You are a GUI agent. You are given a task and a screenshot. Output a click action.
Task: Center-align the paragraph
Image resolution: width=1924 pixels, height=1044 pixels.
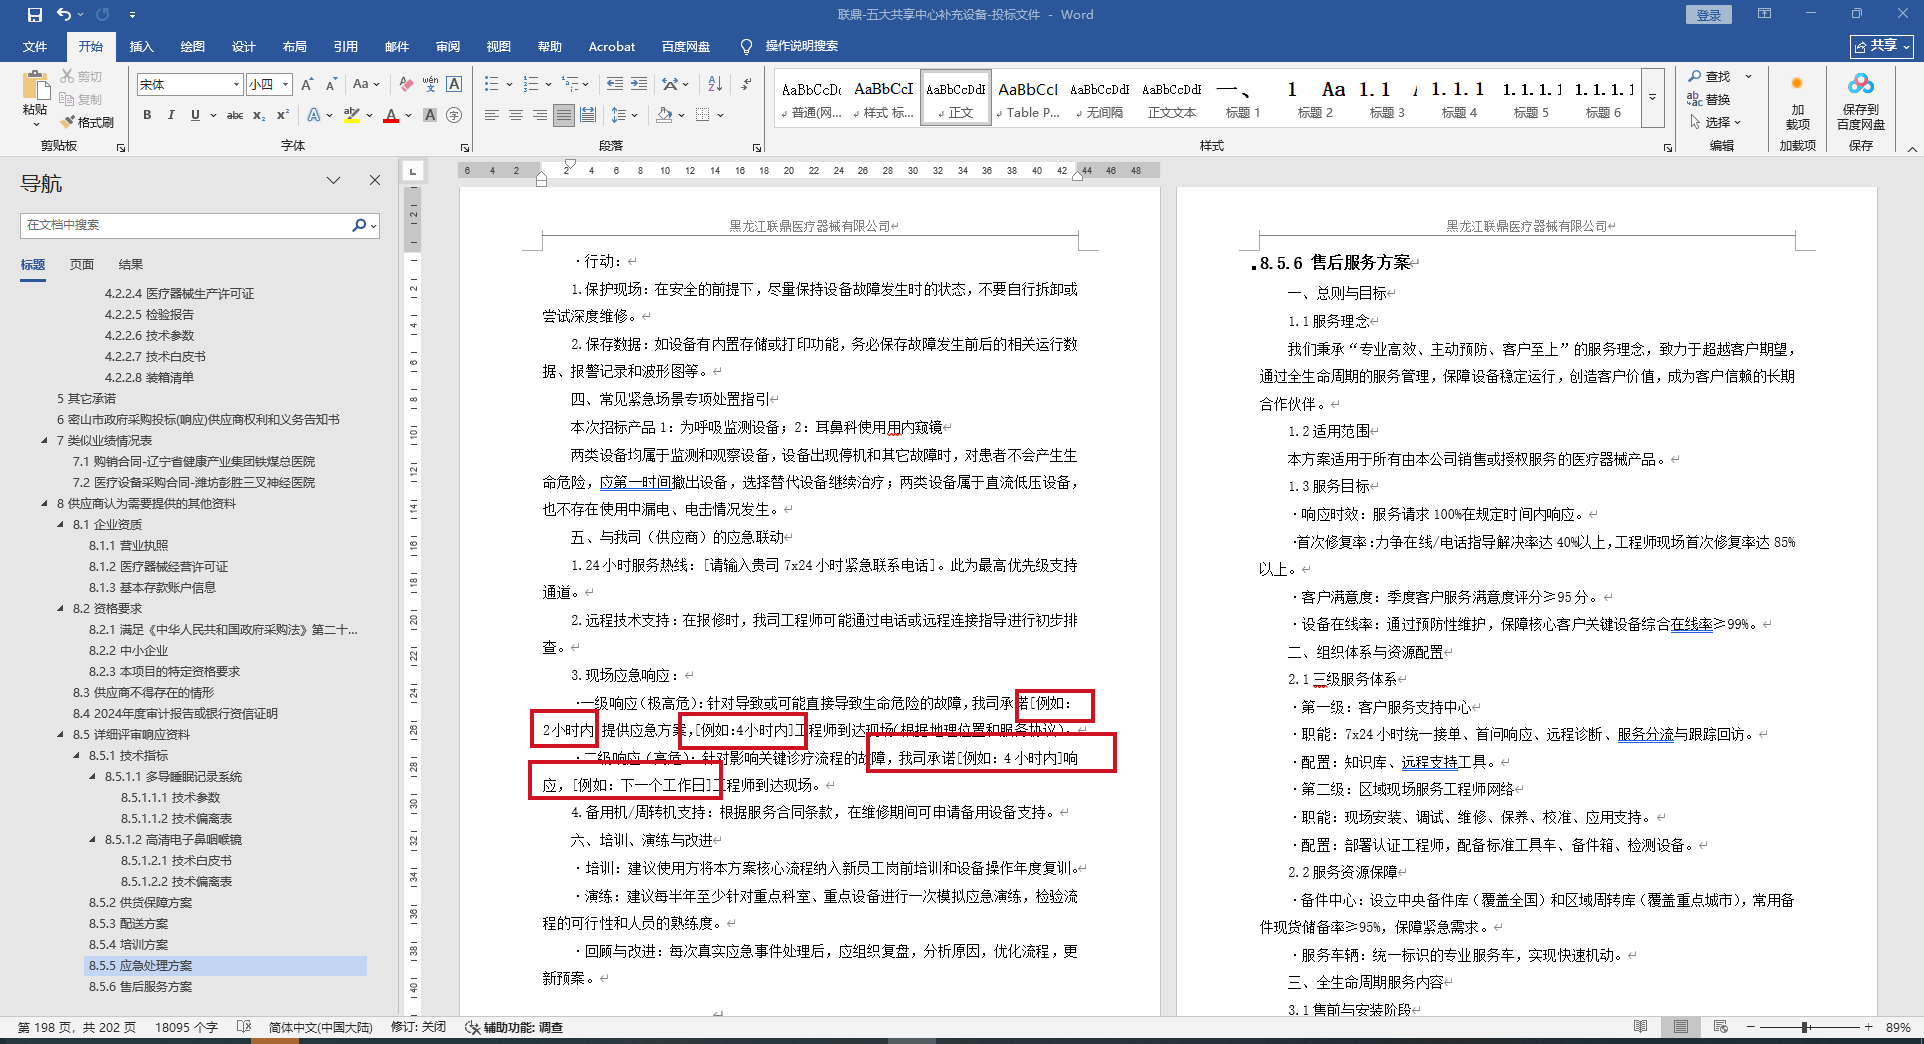coord(516,115)
